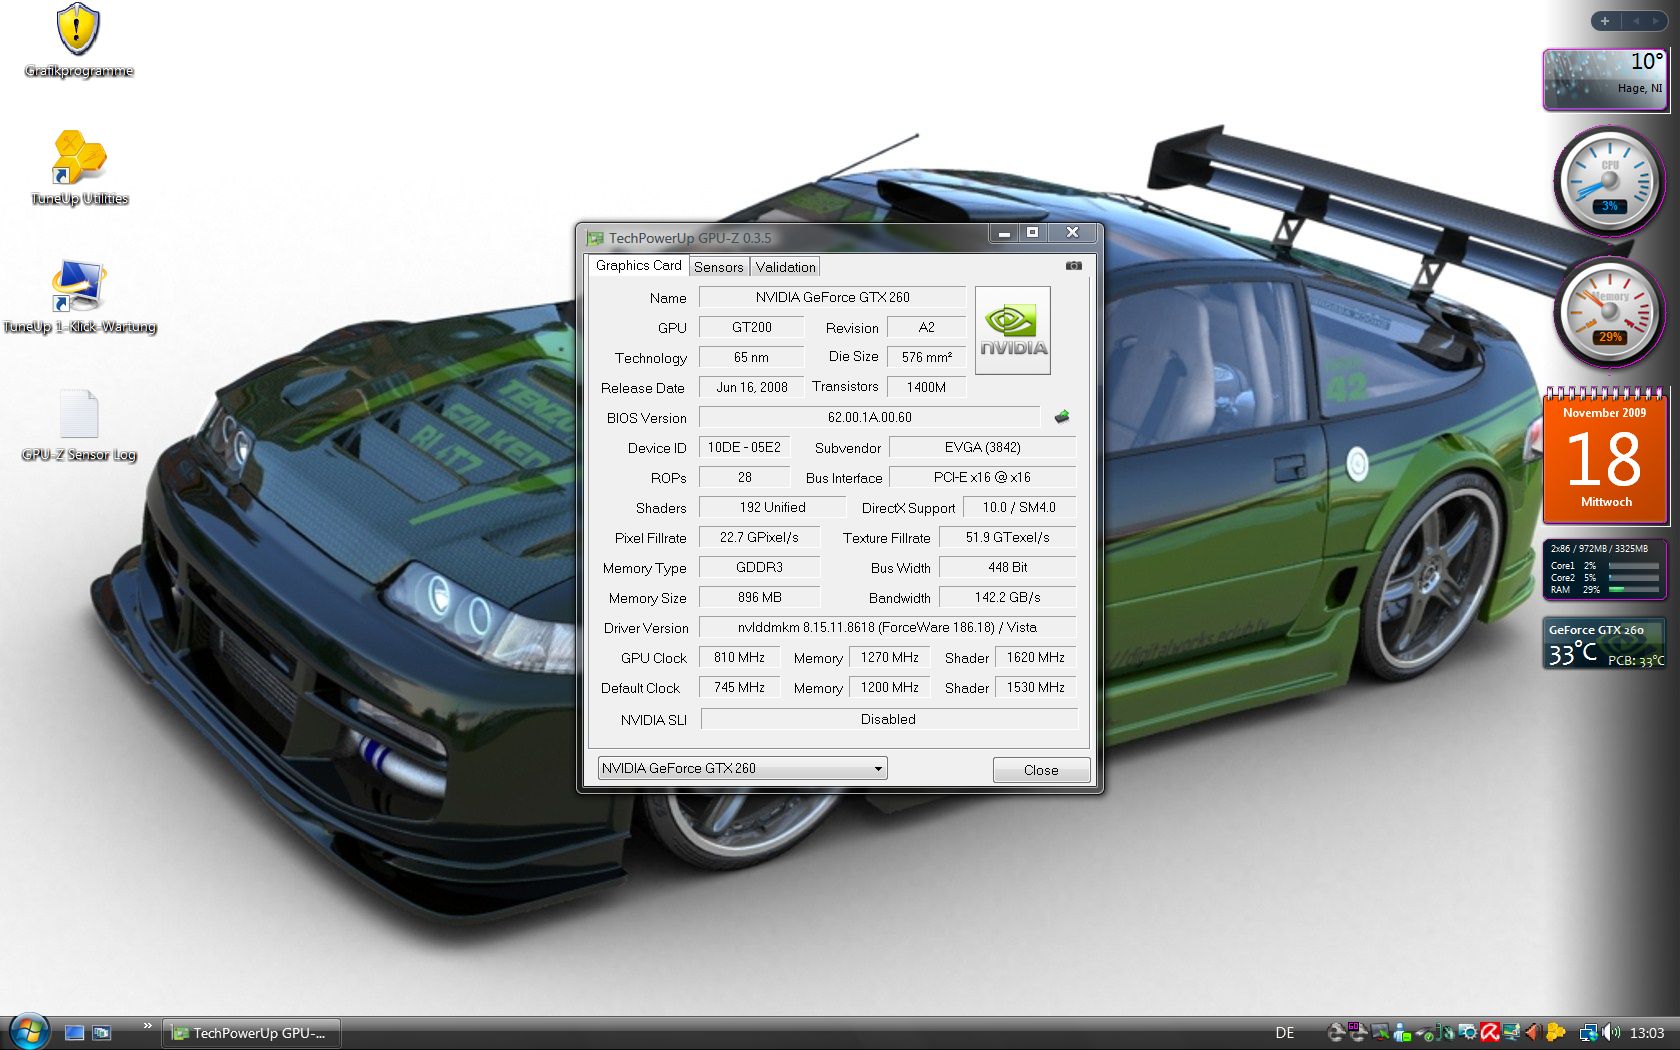Open the network connection tray icon
The width and height of the screenshot is (1680, 1050).
click(1588, 1033)
